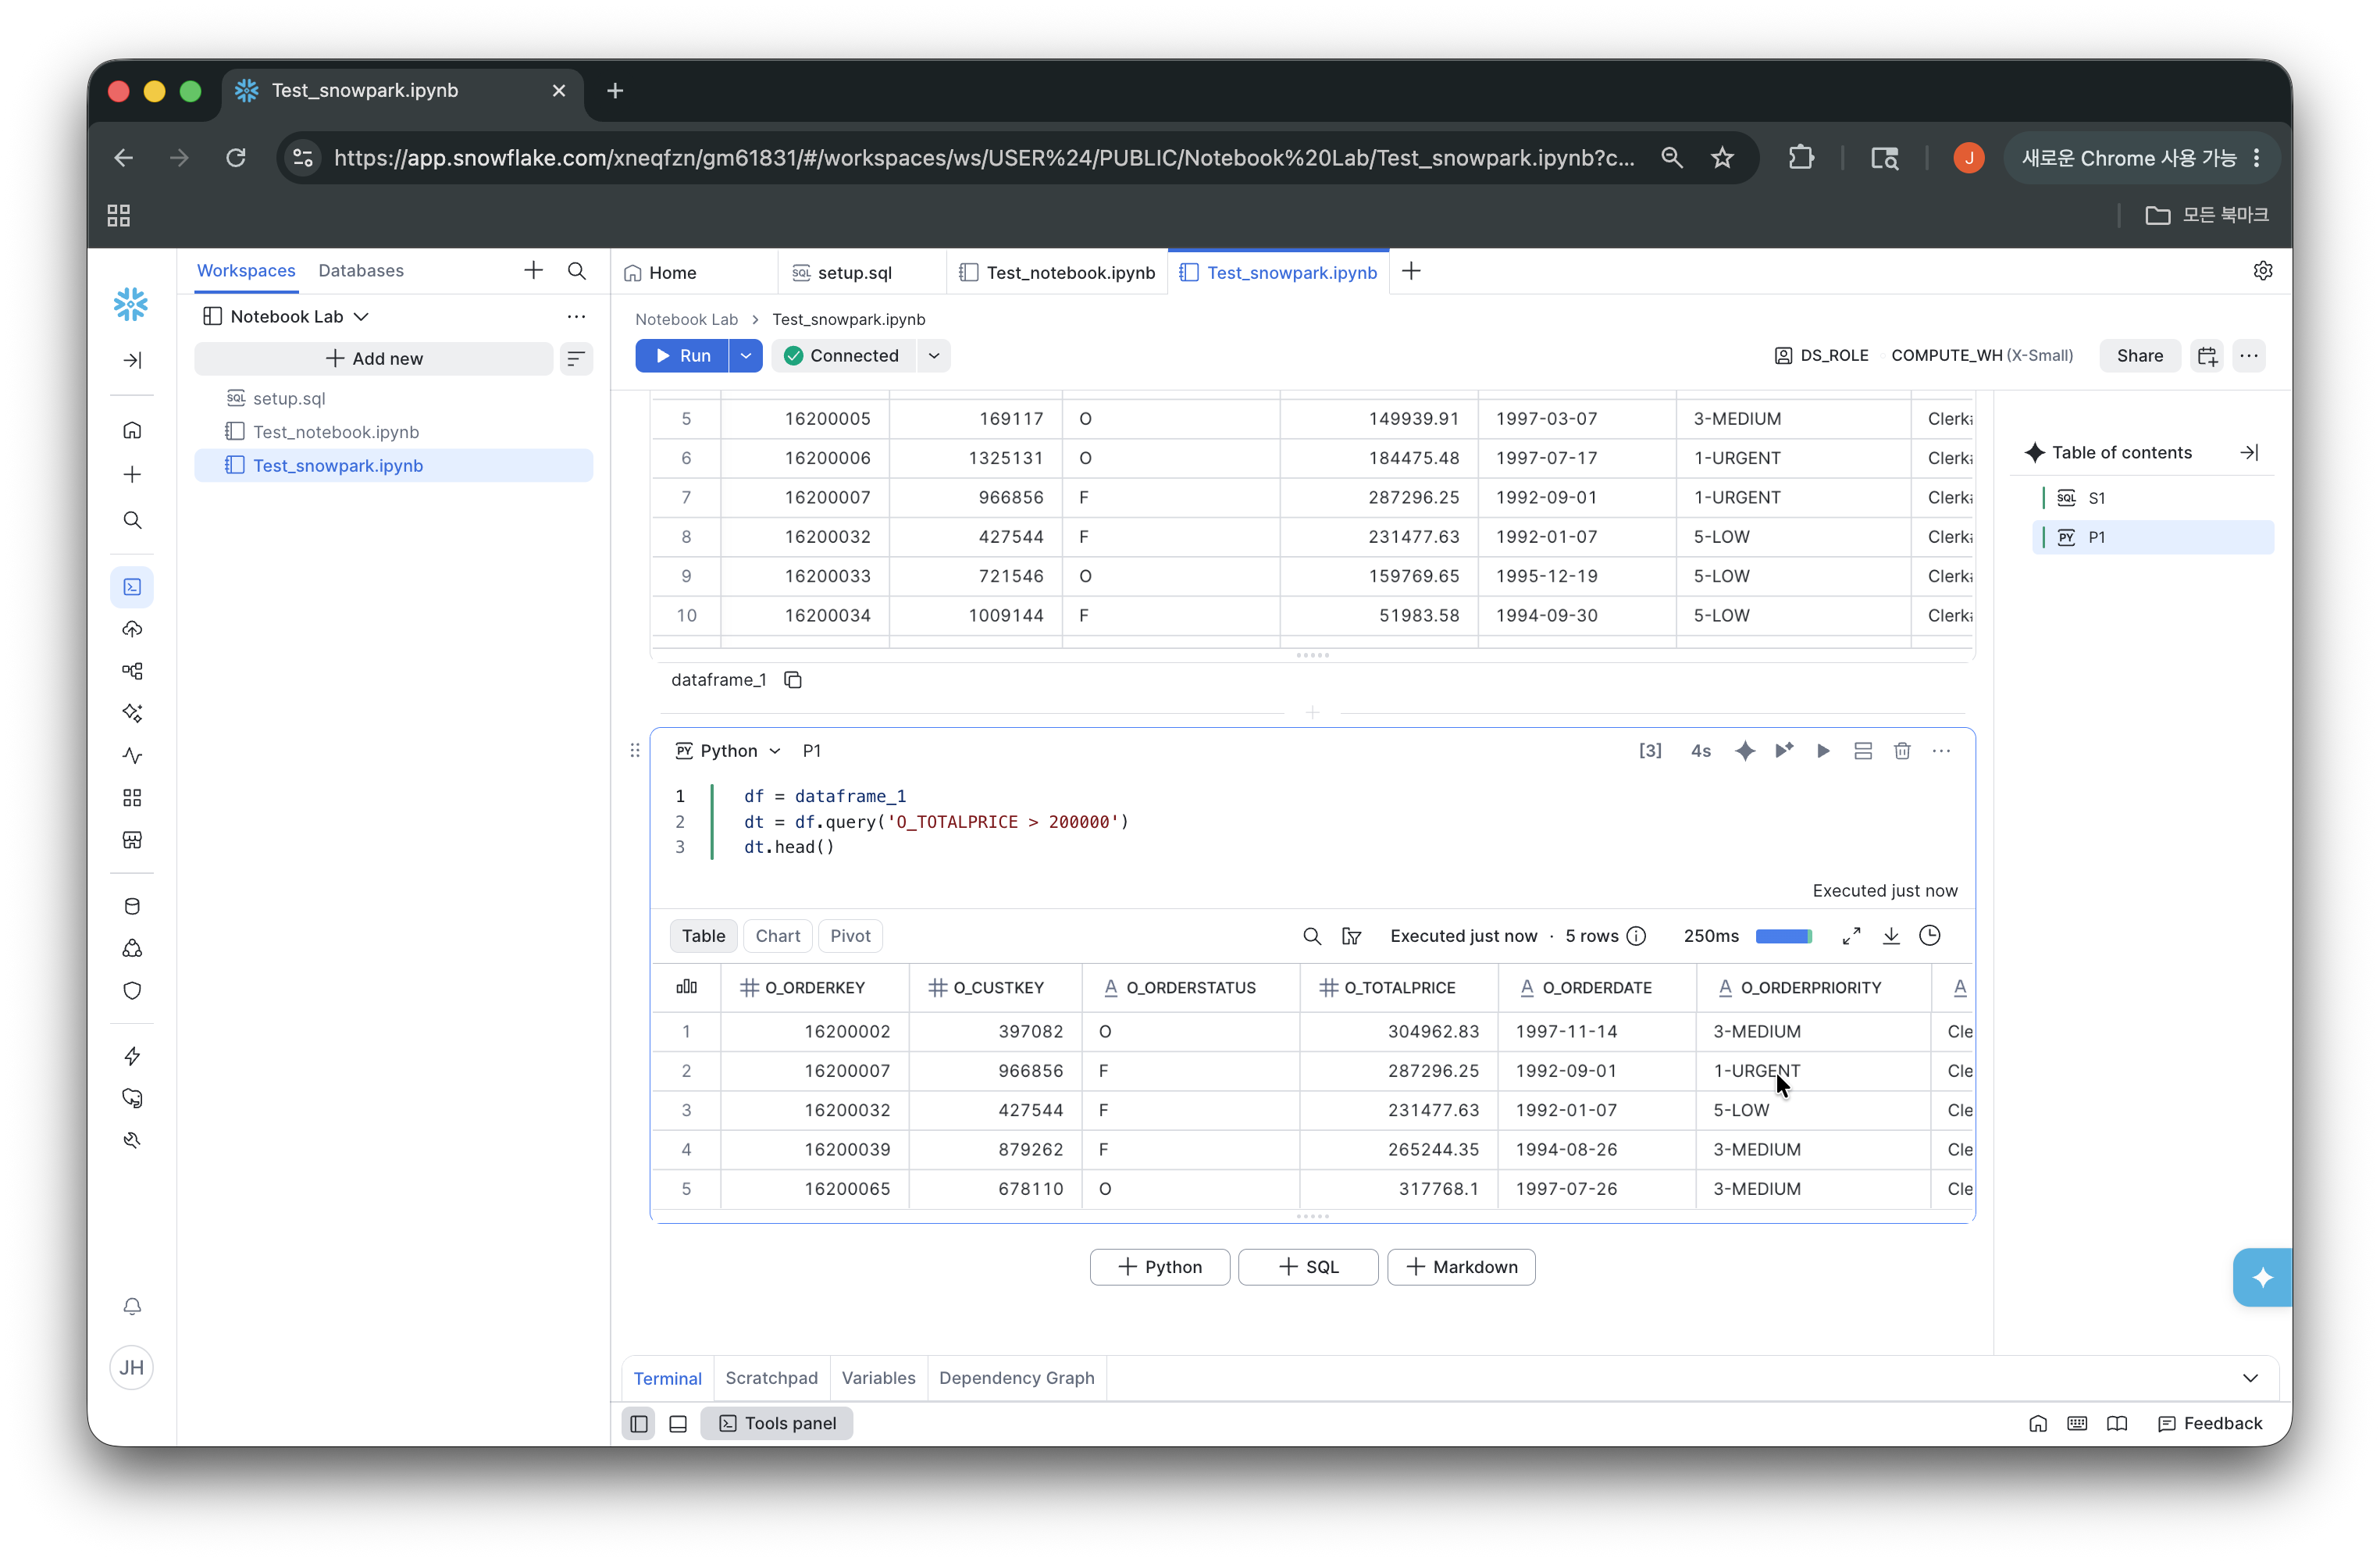Open Test_notebook.ipynb in the file tree
The height and width of the screenshot is (1562, 2380).
pyautogui.click(x=336, y=432)
